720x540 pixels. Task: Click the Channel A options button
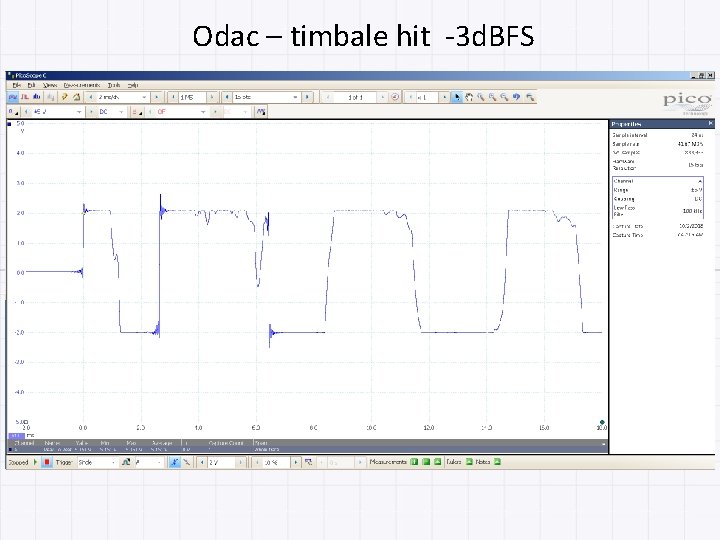click(x=13, y=112)
